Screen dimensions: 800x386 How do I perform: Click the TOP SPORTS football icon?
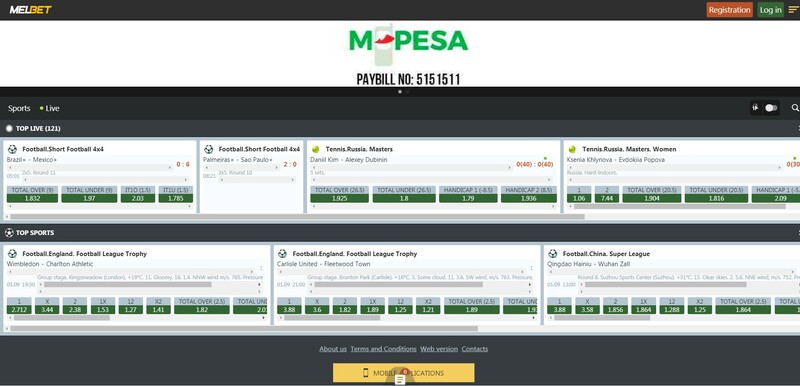[x=9, y=233]
